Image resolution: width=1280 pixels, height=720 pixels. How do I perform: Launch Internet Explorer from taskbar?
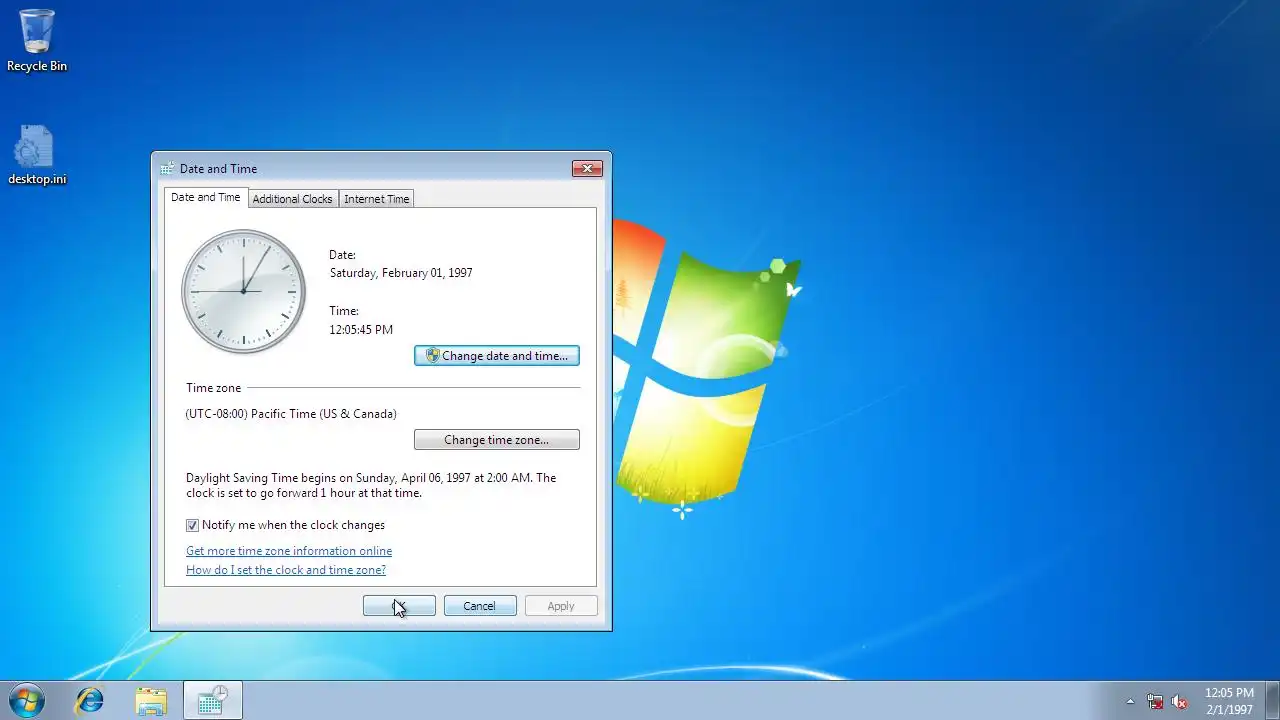tap(90, 701)
